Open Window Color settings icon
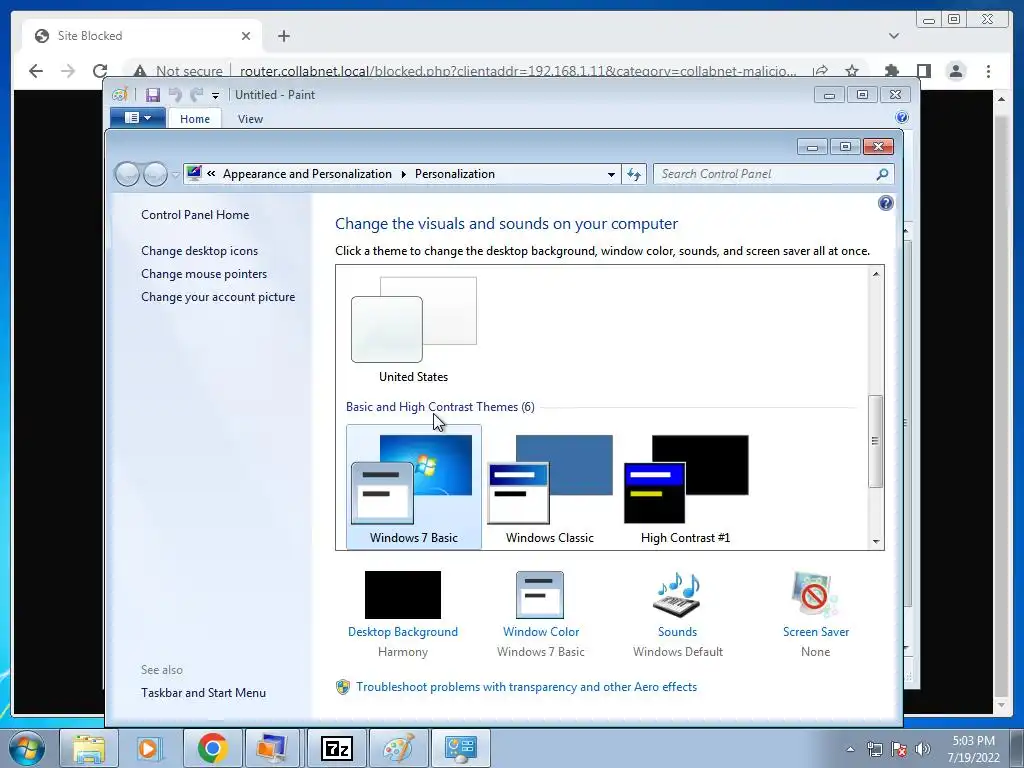Screen dimensions: 1024x768 [540, 594]
